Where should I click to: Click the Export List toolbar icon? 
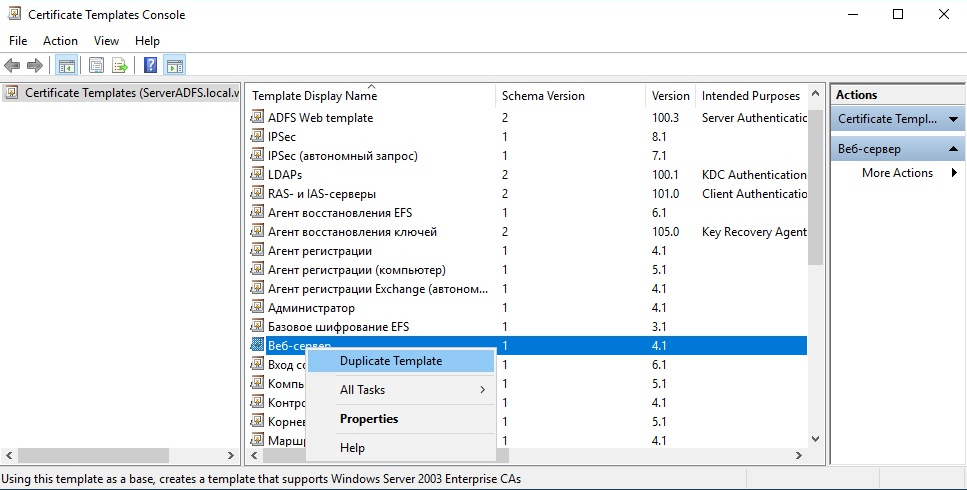120,66
